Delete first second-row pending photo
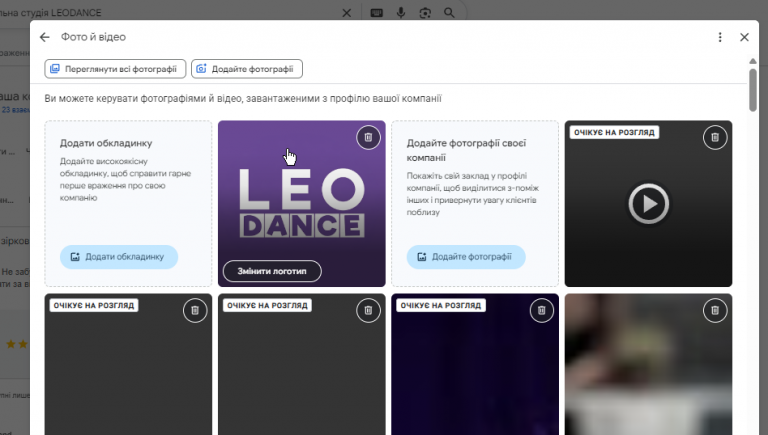 click(195, 311)
